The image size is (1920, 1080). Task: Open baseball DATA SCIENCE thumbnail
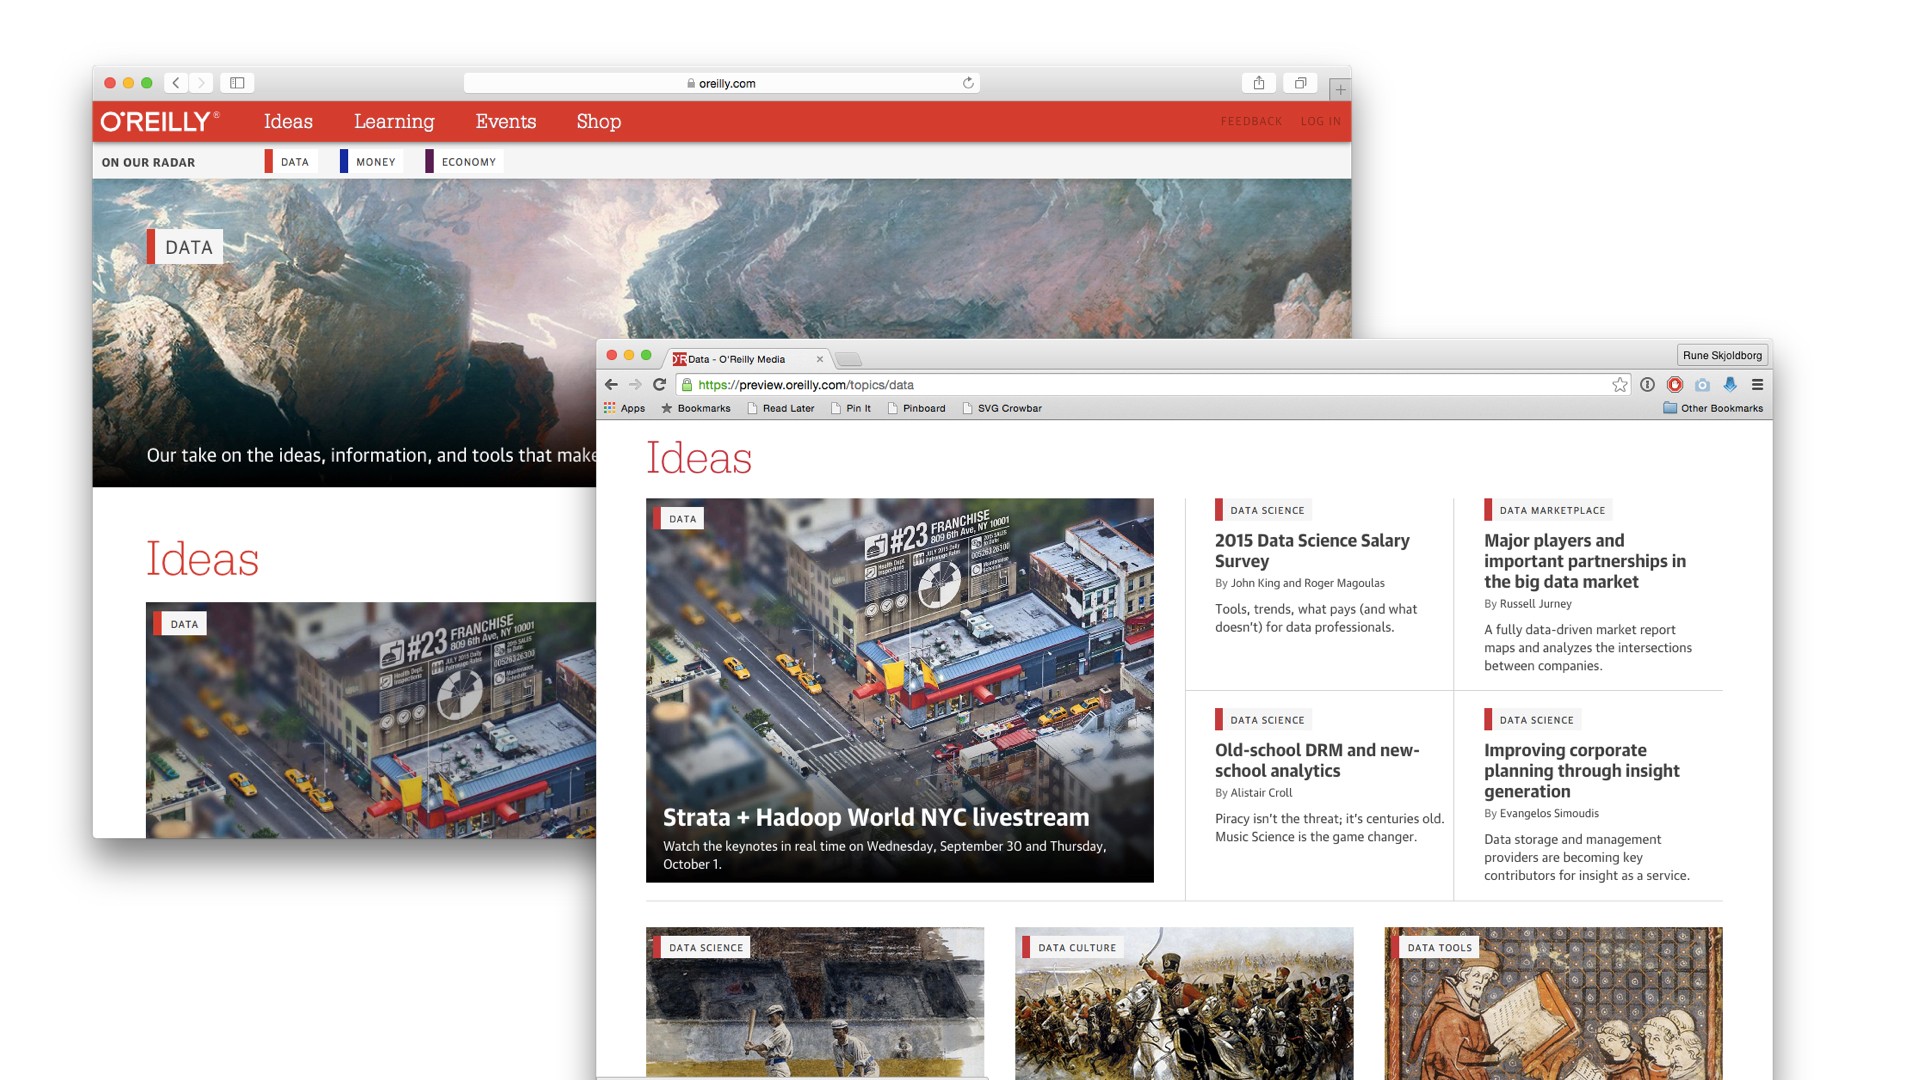[x=815, y=1003]
